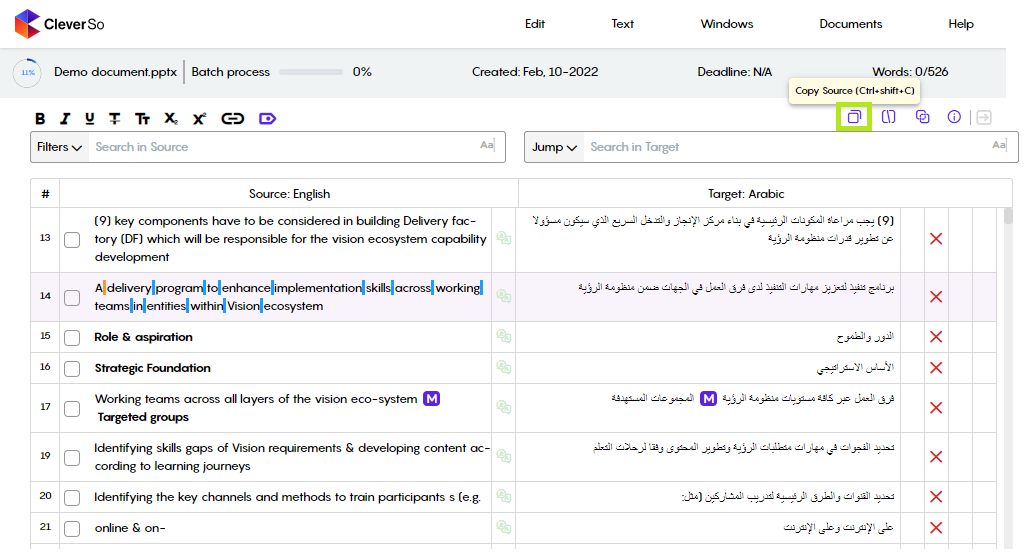Click translation icon for row 15

pyautogui.click(x=503, y=336)
